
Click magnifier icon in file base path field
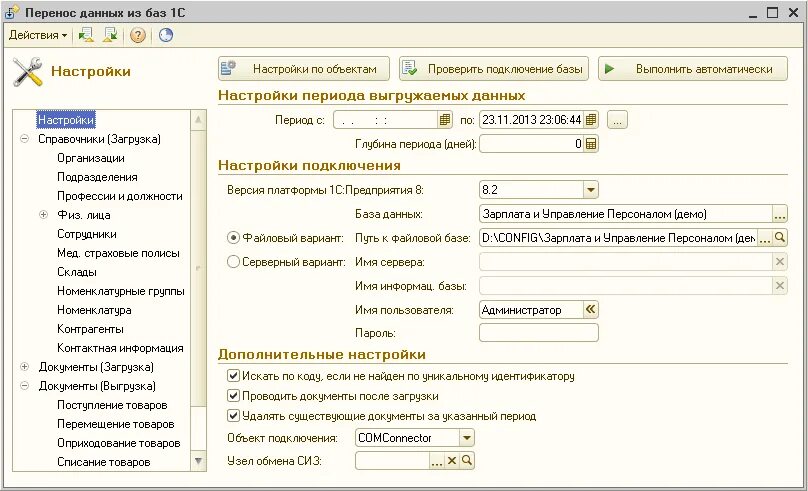[780, 238]
